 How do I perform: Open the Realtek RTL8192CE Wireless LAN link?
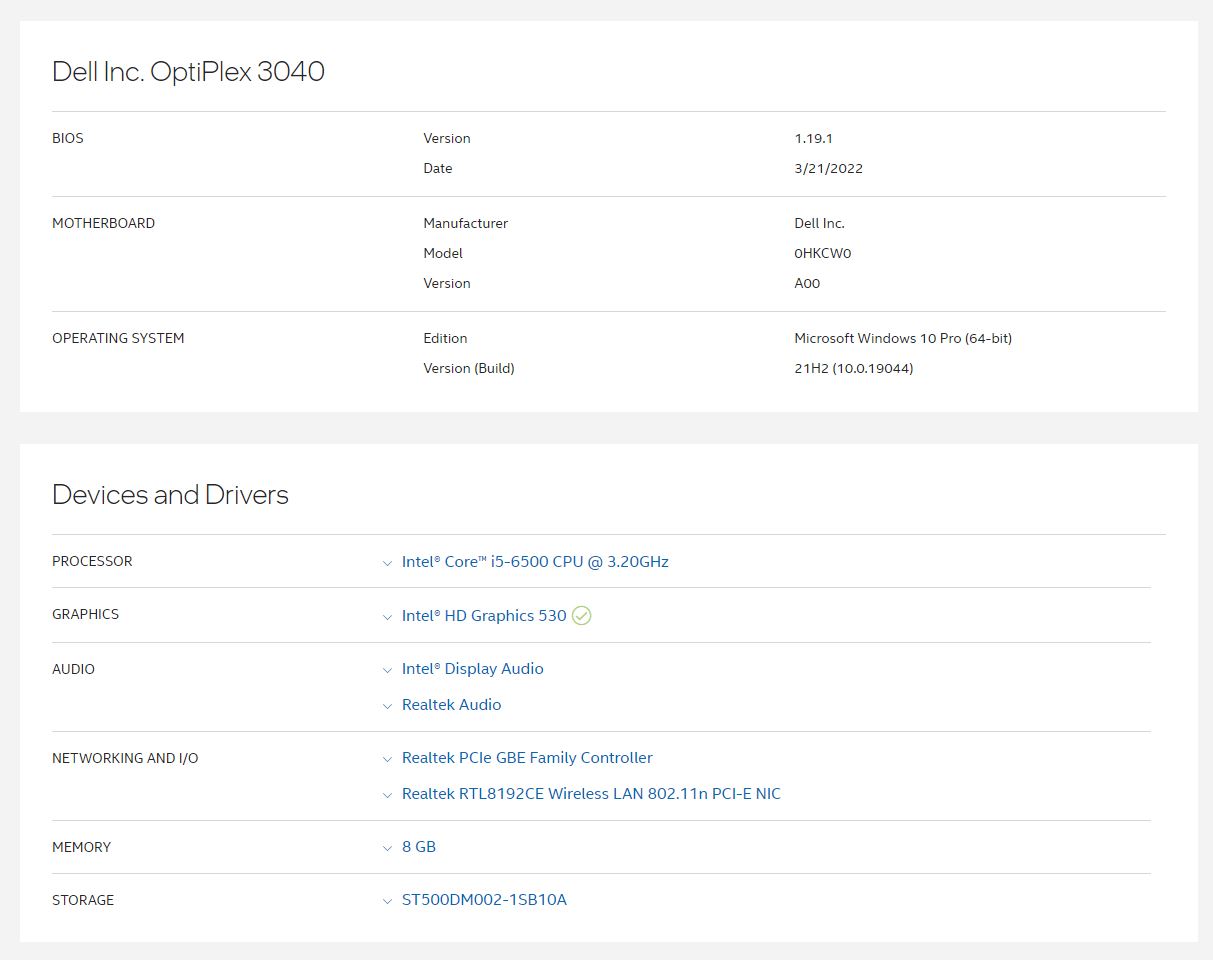tap(591, 794)
